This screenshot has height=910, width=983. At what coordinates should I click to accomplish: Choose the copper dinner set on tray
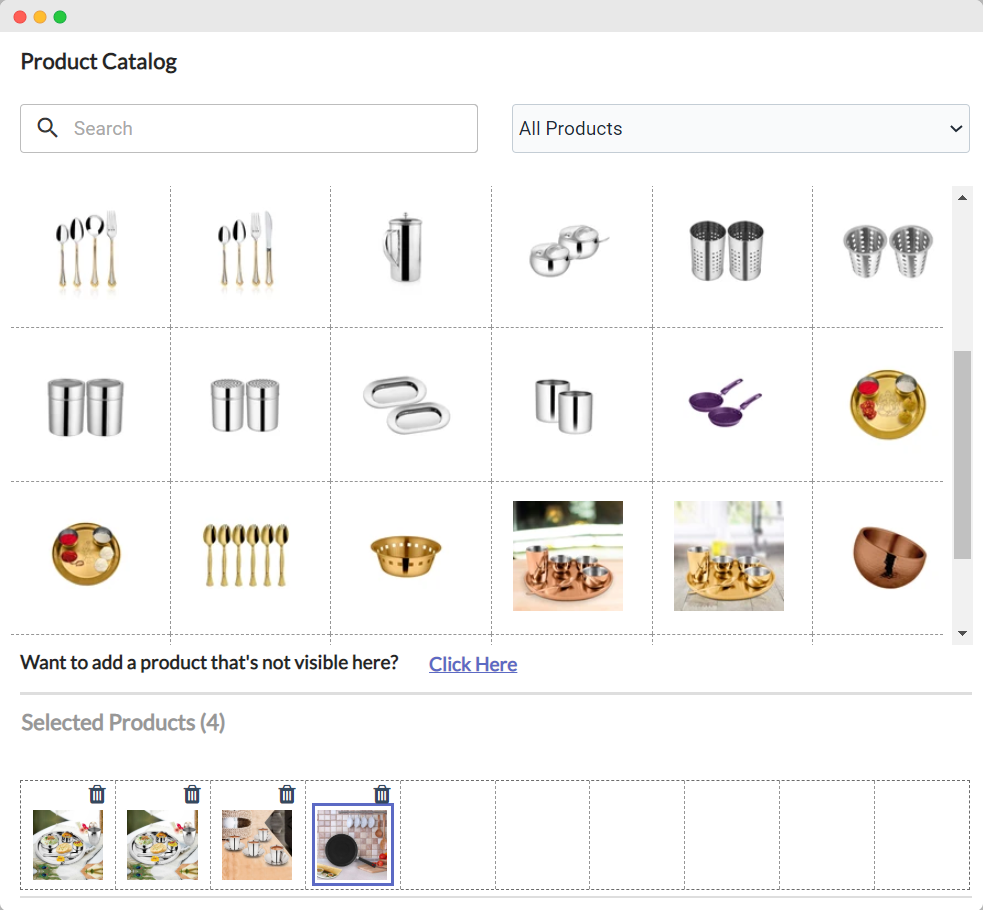pyautogui.click(x=568, y=556)
